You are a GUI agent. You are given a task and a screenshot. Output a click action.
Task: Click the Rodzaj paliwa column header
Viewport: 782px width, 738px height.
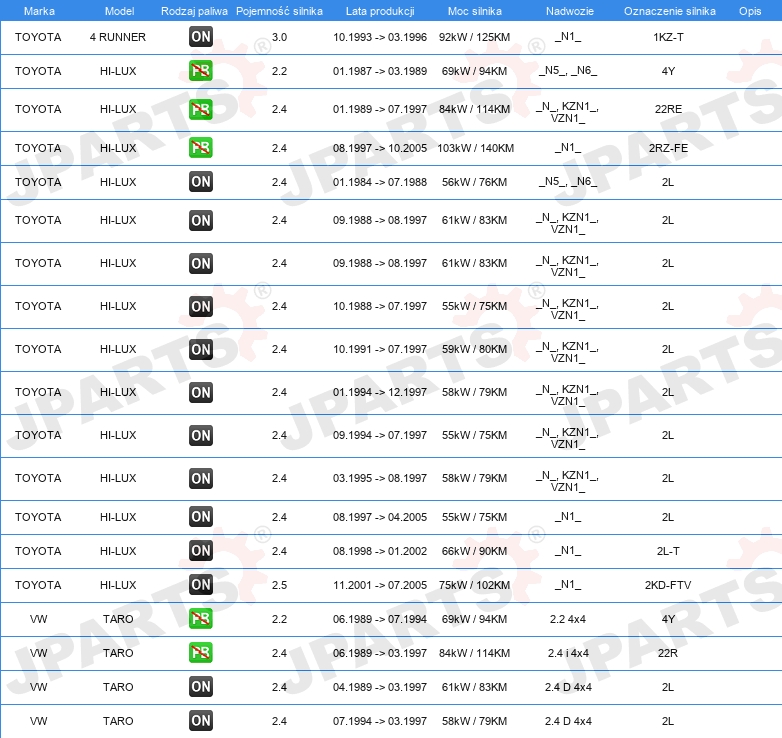point(194,11)
